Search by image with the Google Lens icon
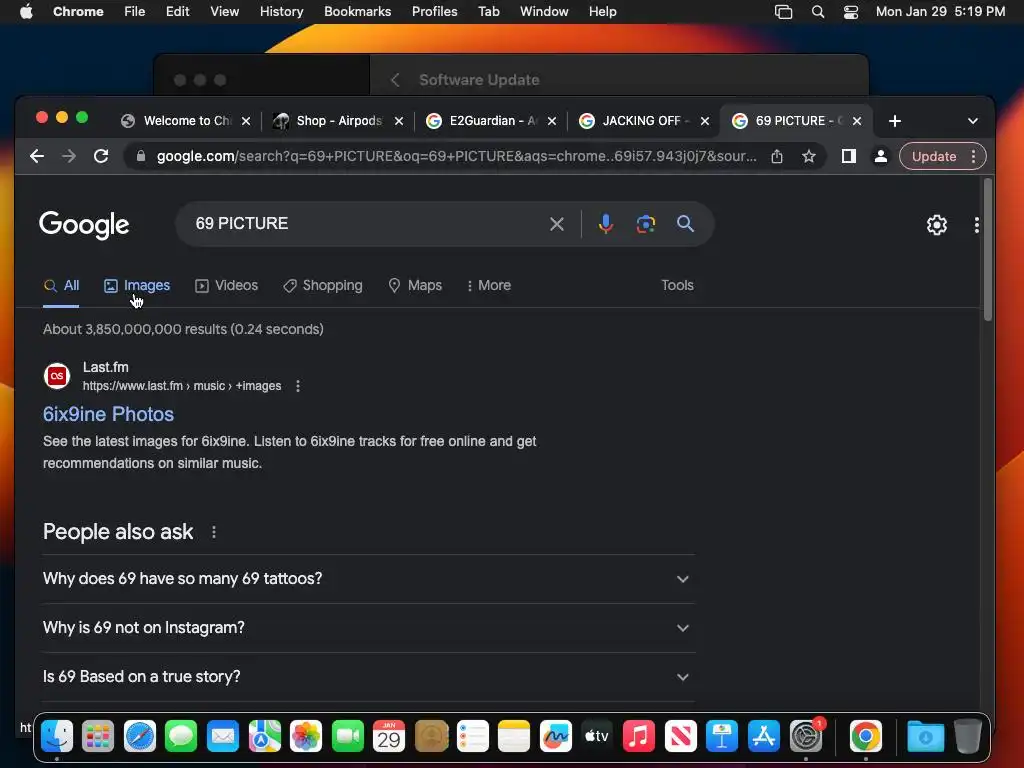 click(x=645, y=224)
